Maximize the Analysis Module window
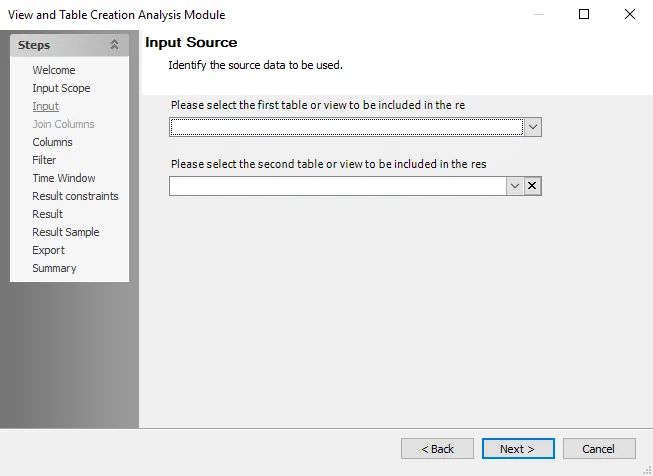The image size is (653, 476). pos(584,14)
